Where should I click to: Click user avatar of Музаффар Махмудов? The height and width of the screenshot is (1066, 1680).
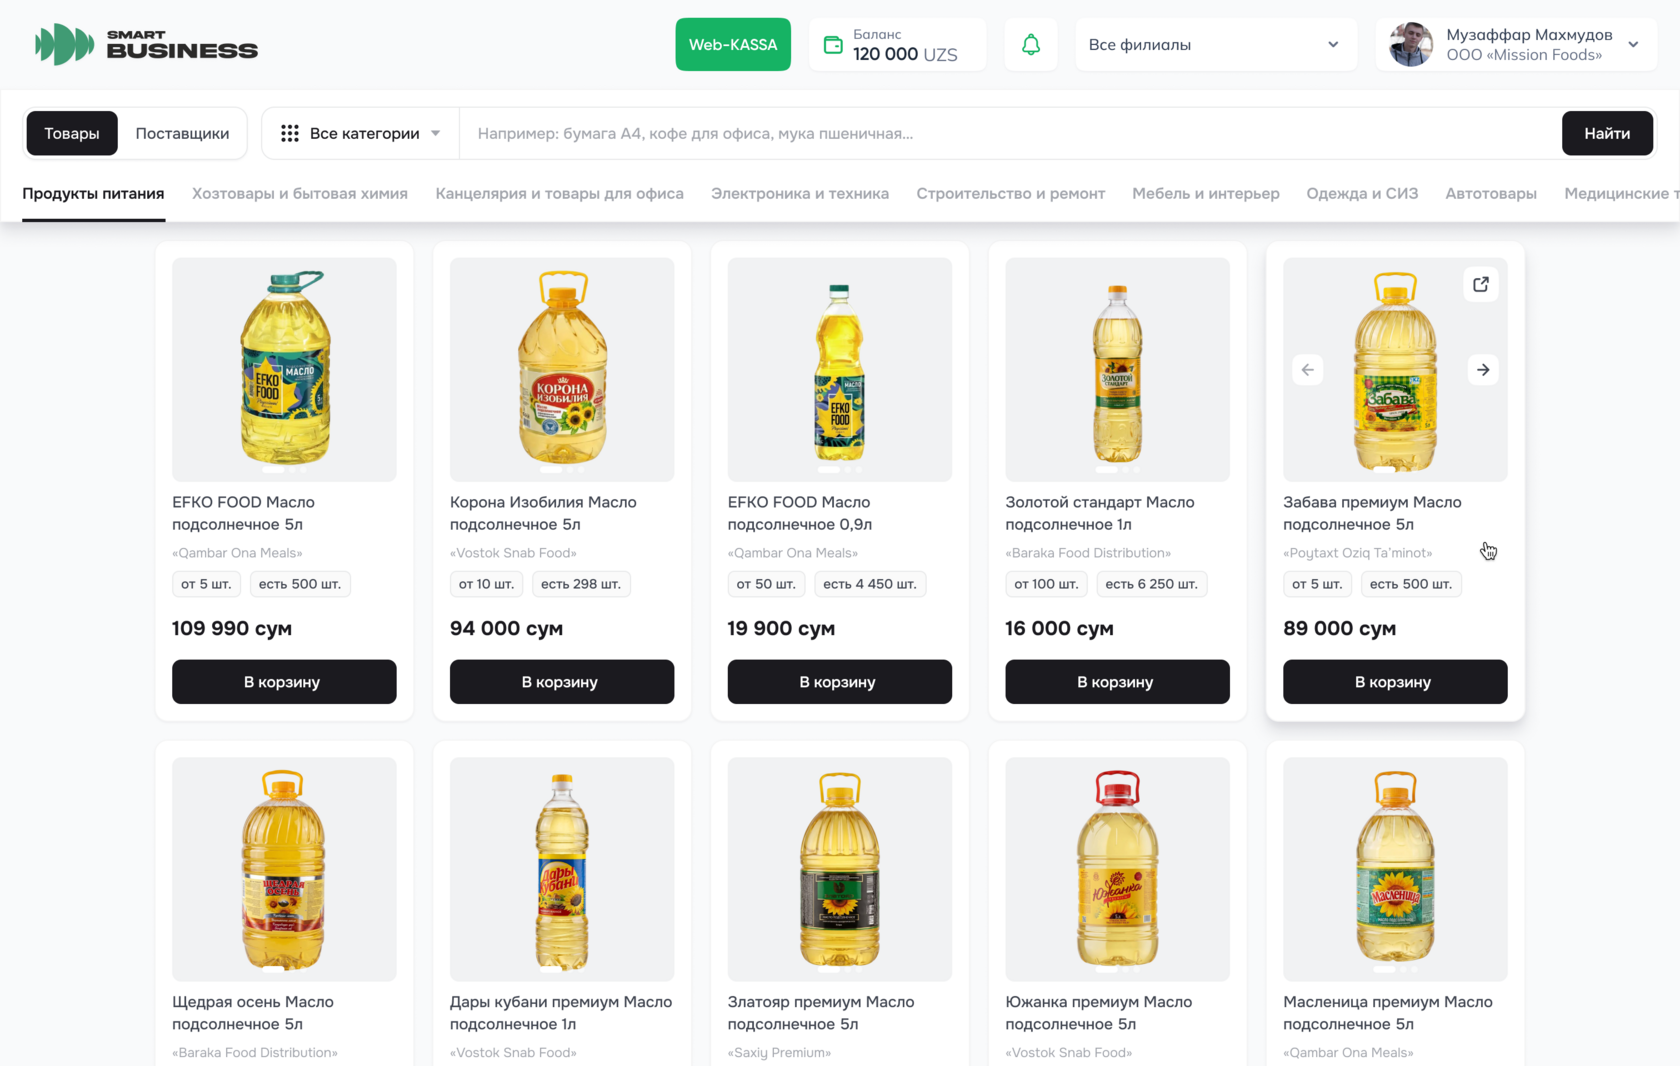click(1411, 44)
